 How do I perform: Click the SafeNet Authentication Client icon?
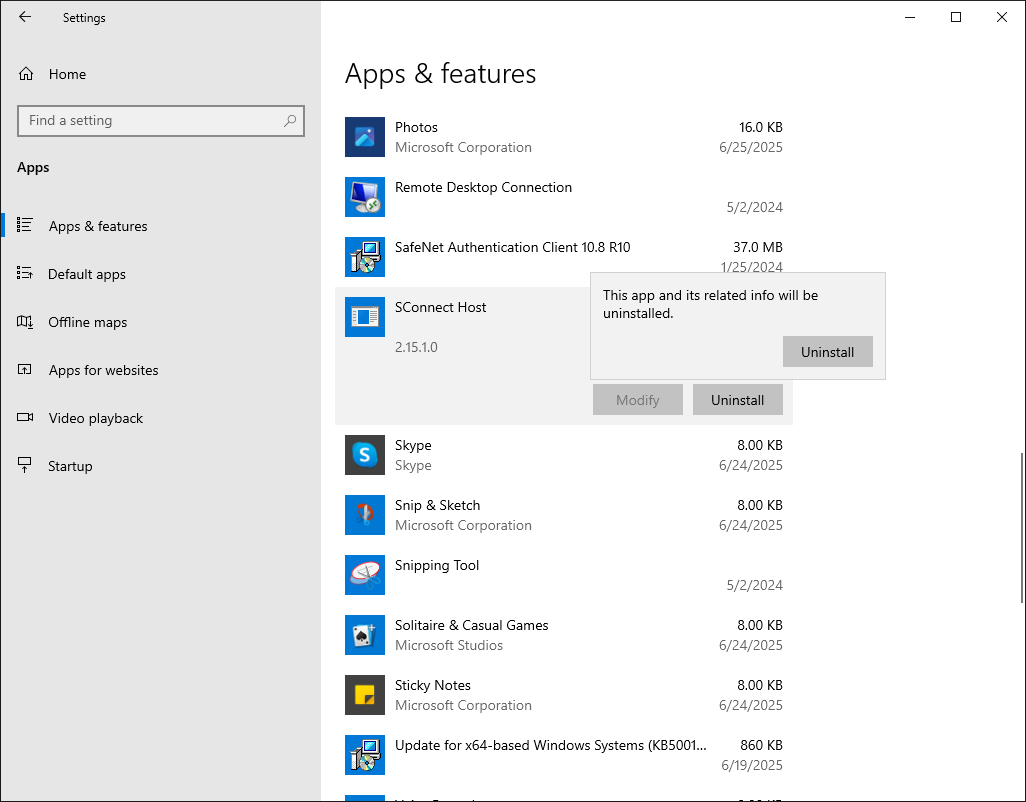[x=364, y=257]
